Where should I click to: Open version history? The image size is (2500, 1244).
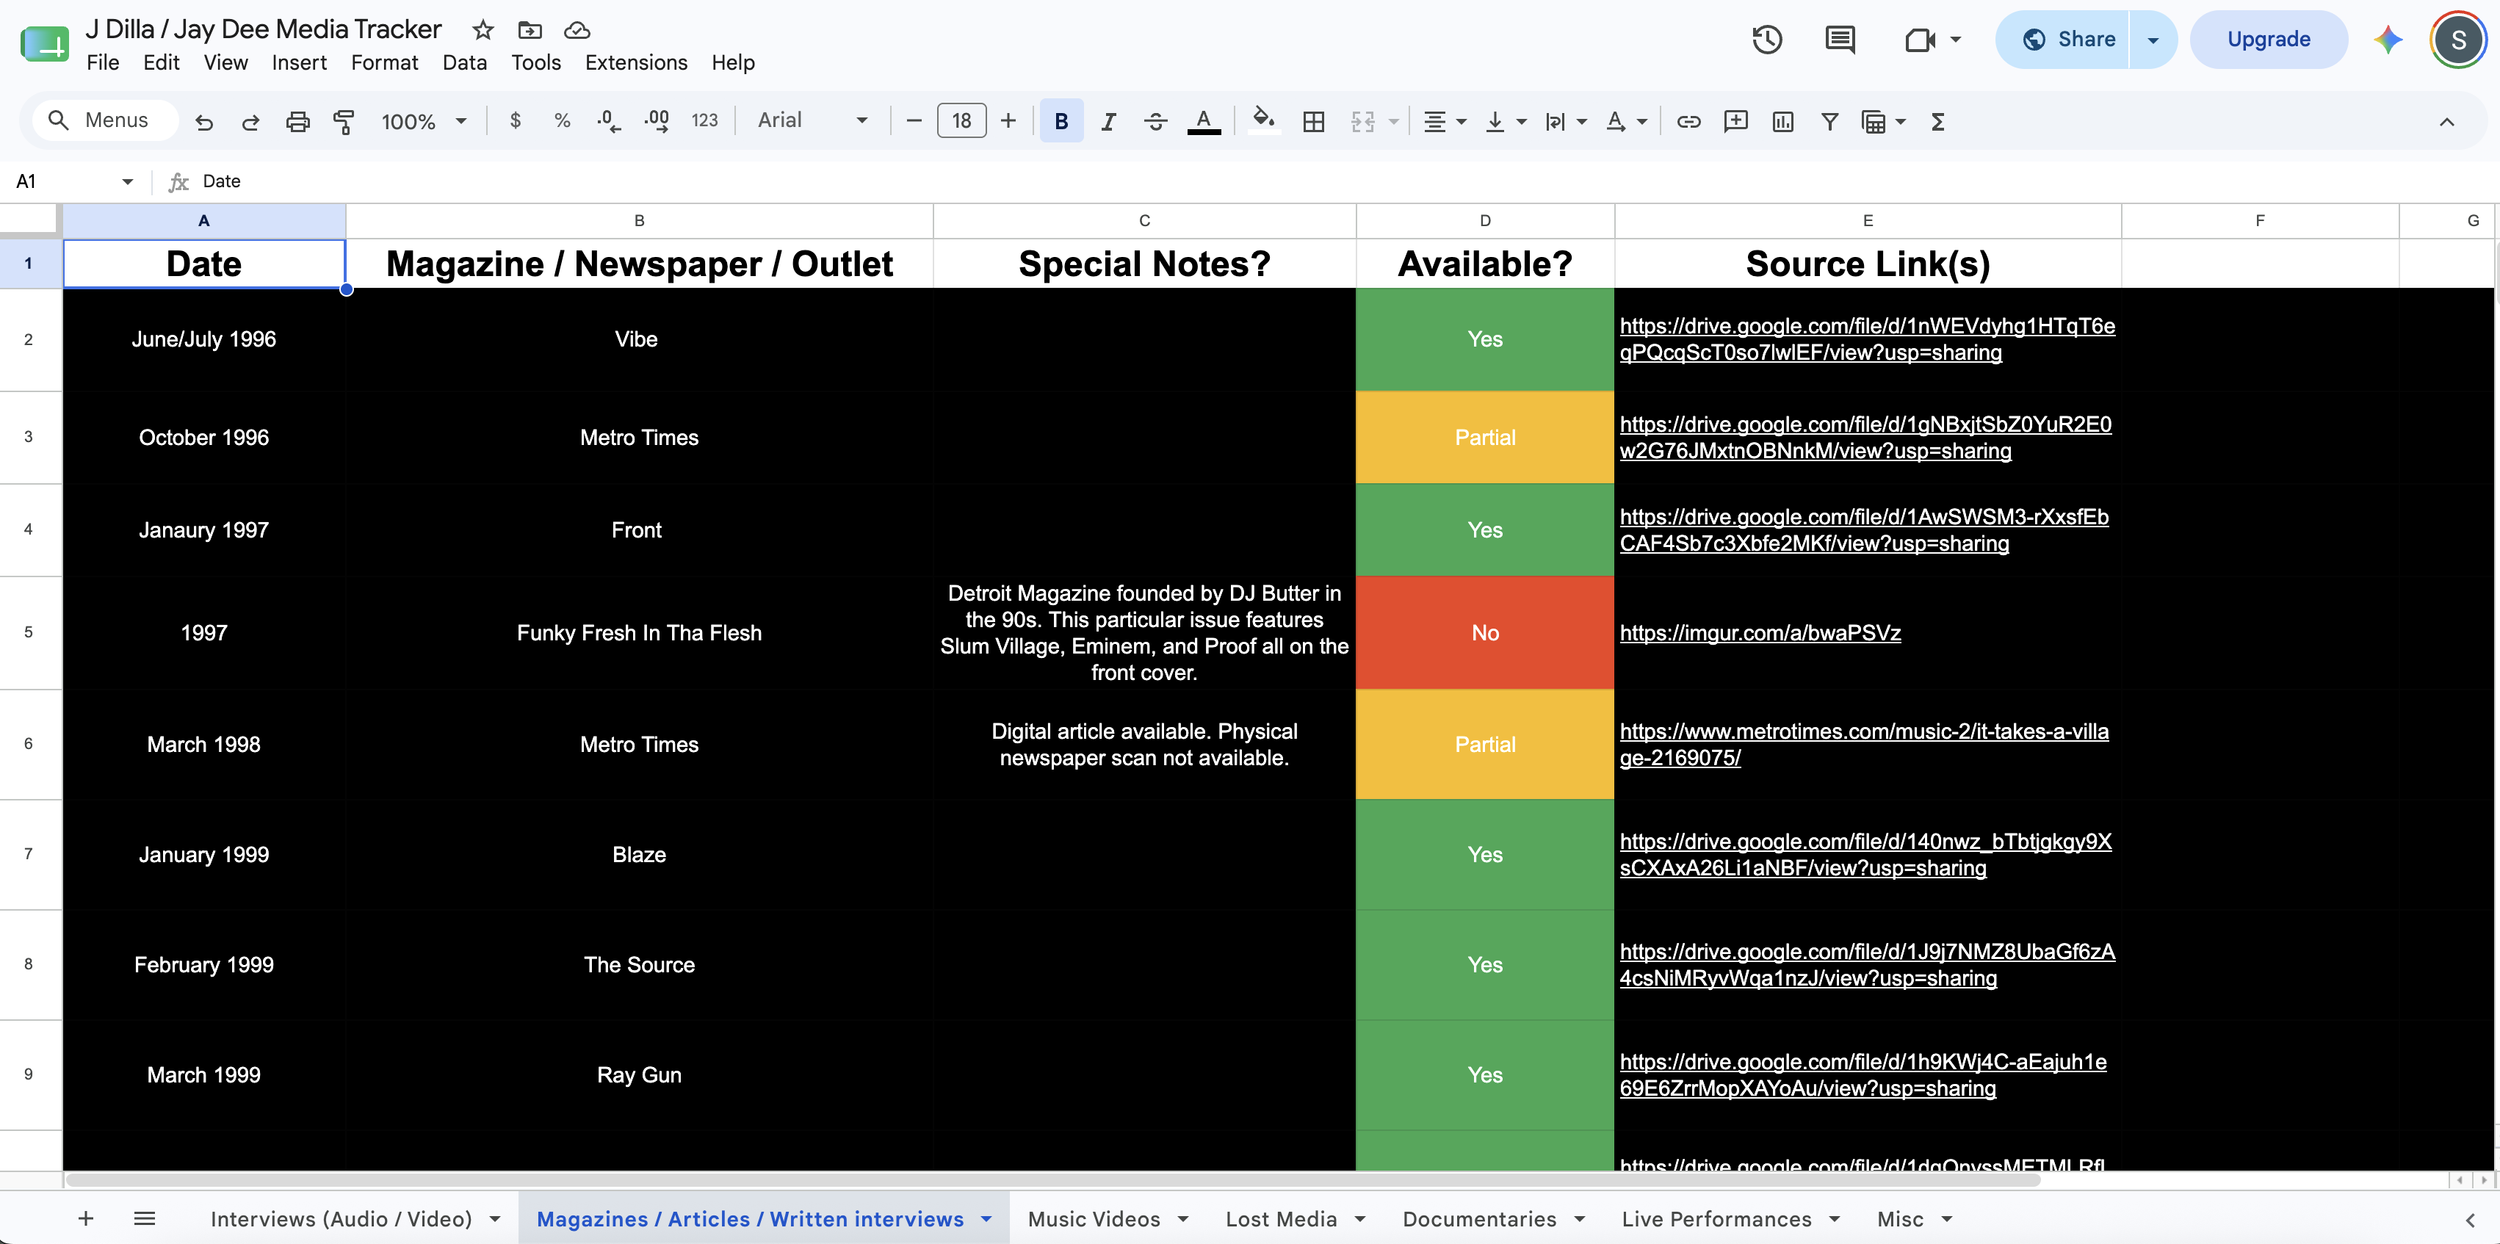coord(1767,40)
